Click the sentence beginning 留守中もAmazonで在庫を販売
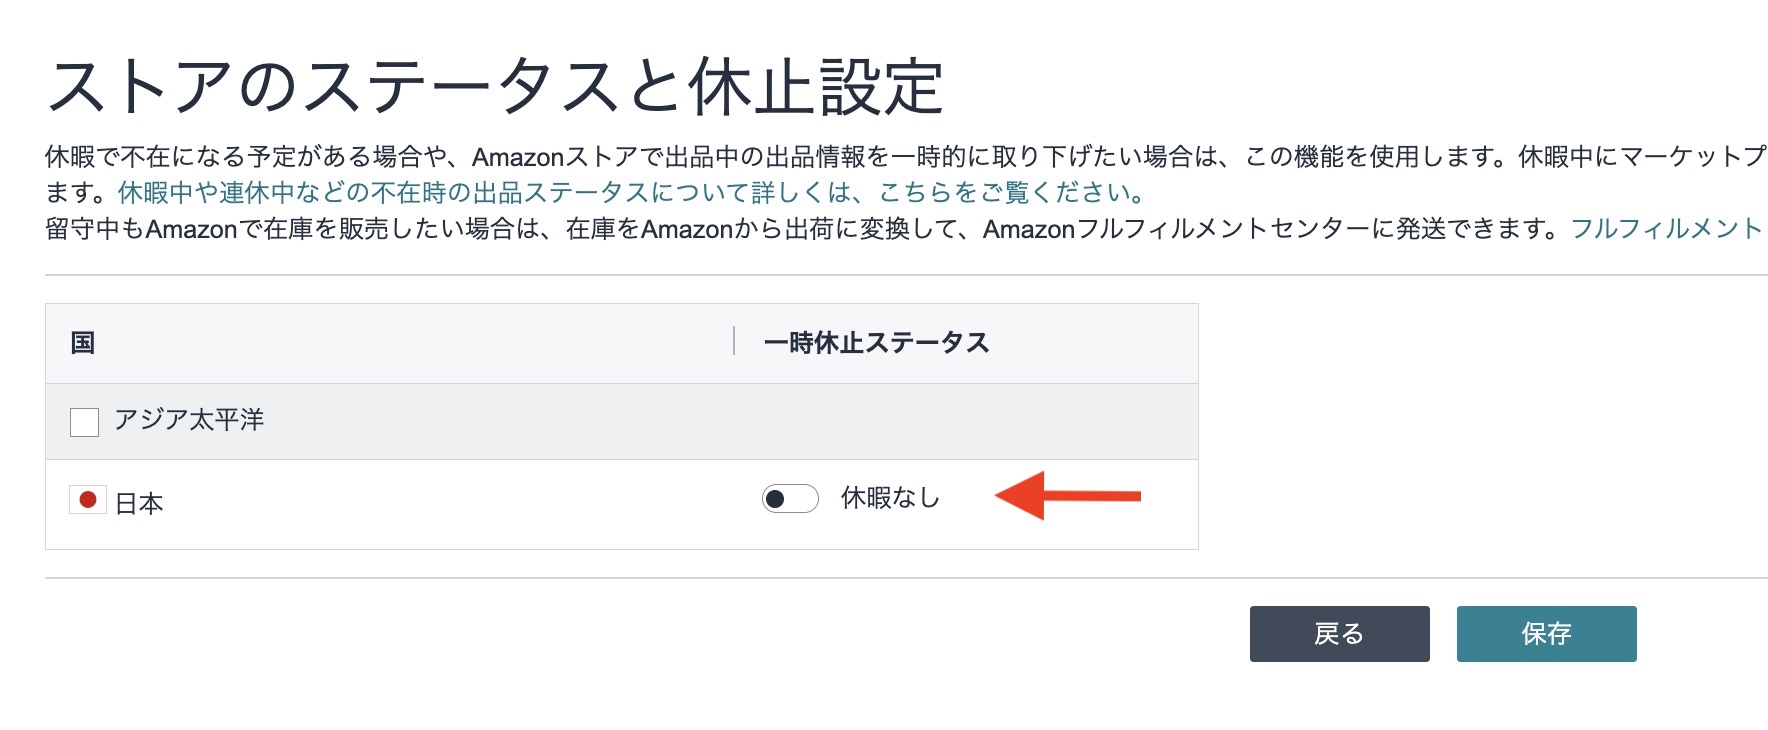The width and height of the screenshot is (1768, 730). point(800,229)
